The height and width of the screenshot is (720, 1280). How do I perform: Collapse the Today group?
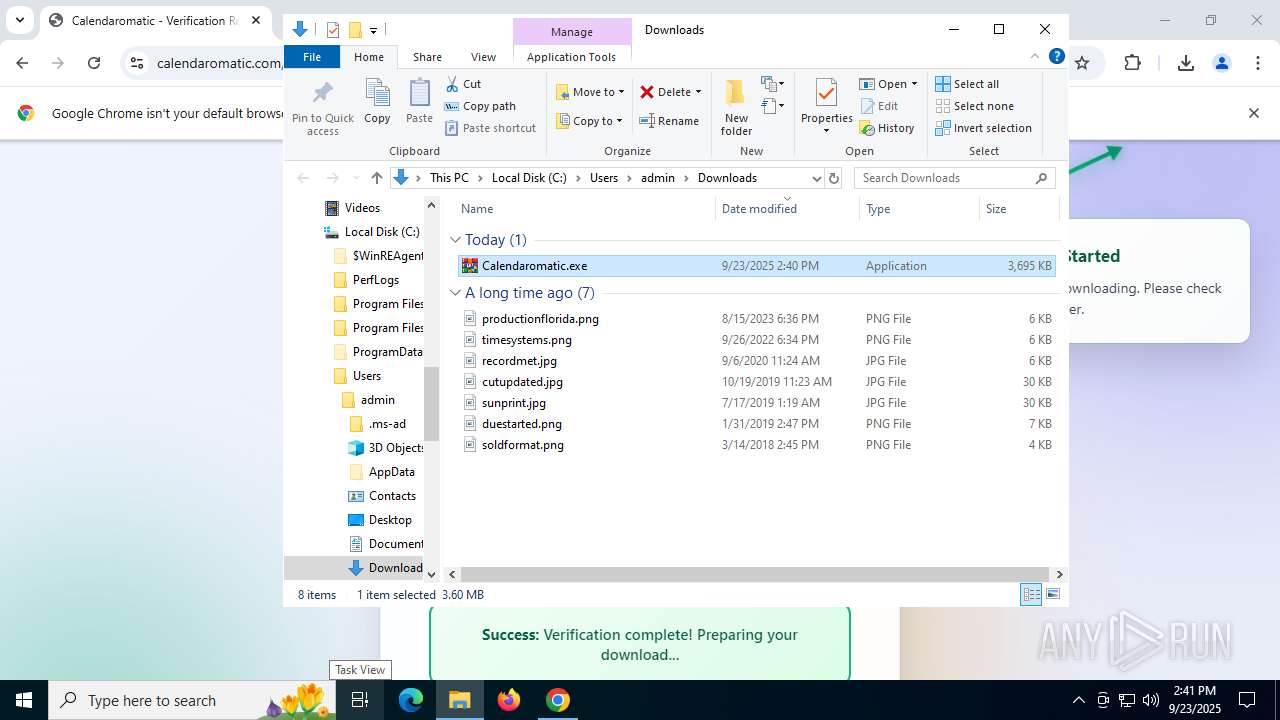(456, 240)
